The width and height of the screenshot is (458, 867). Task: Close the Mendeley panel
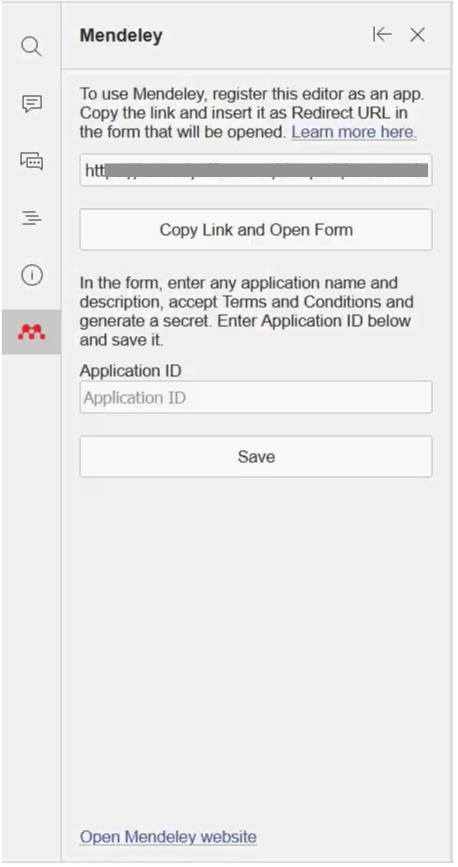[417, 35]
